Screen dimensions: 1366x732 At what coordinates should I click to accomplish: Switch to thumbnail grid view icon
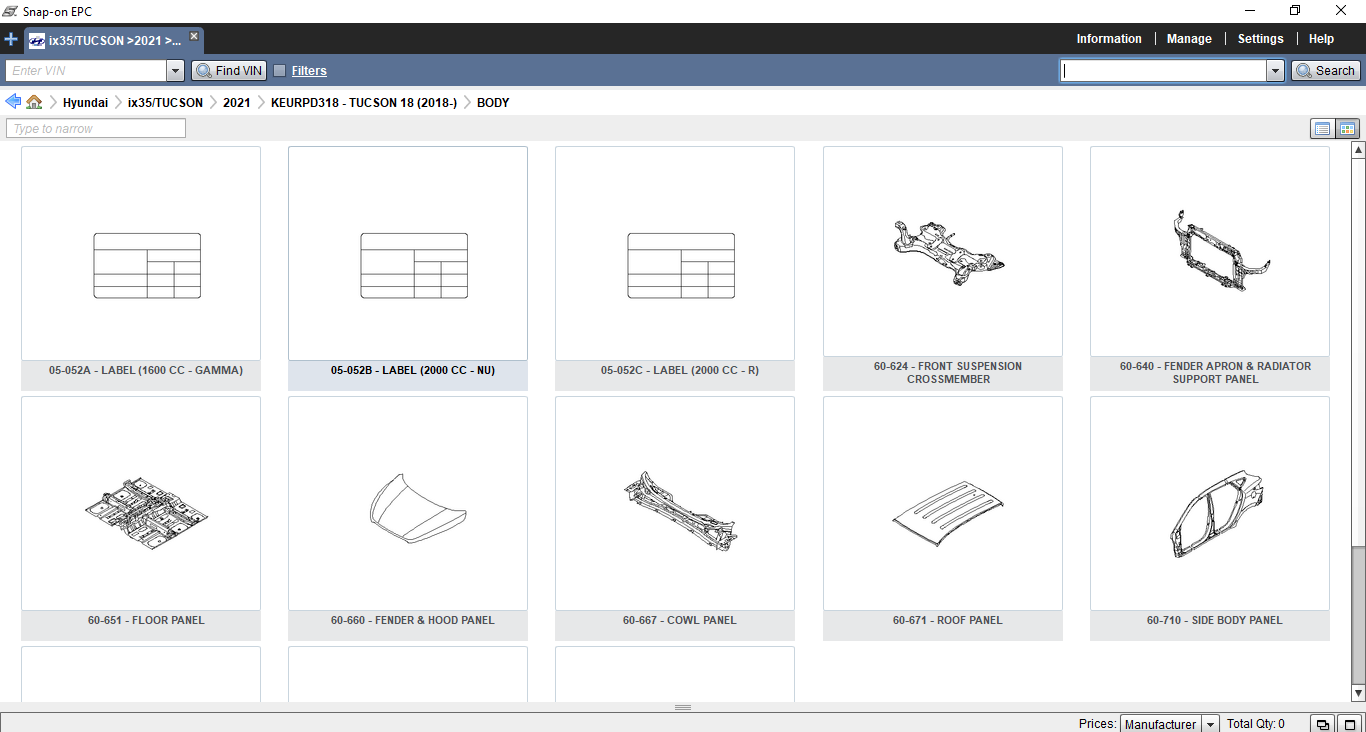click(1346, 129)
